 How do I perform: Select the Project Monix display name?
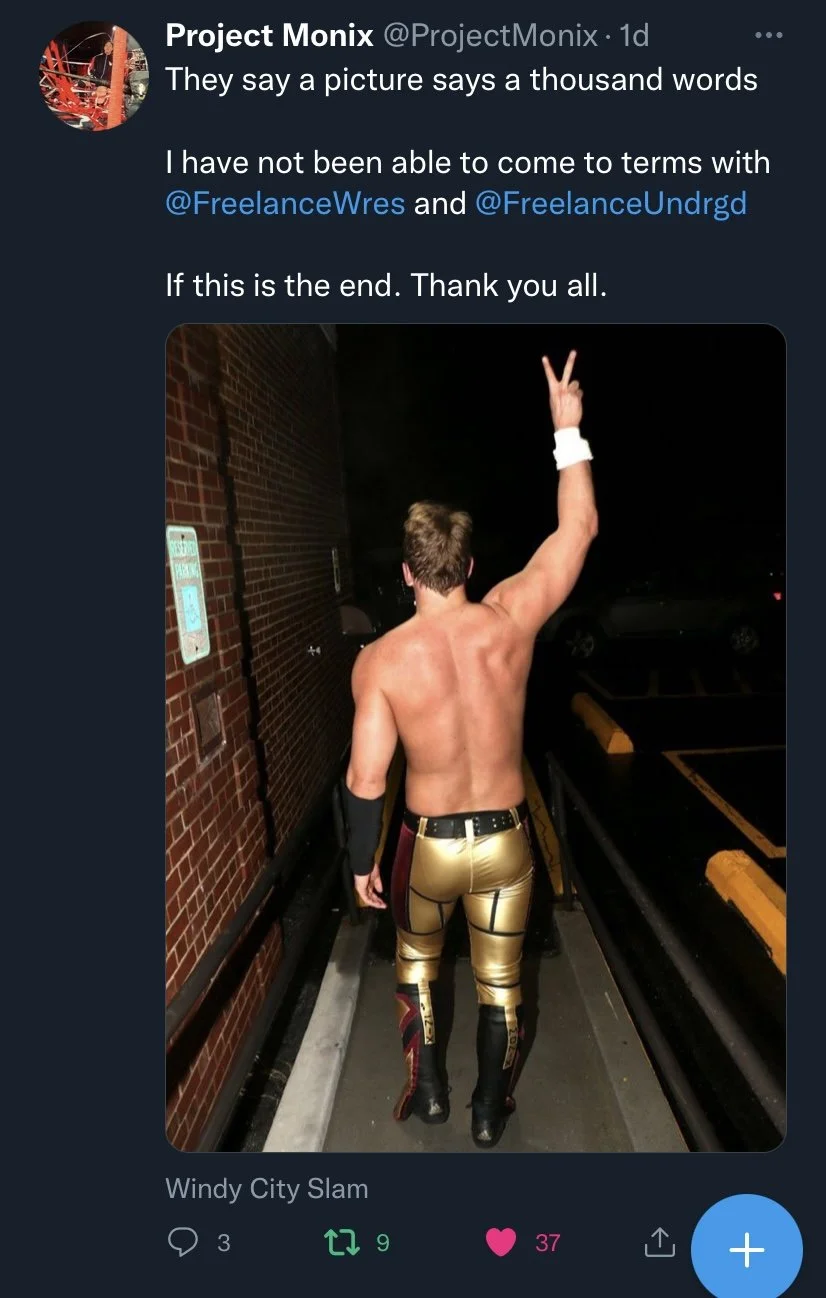[x=269, y=36]
